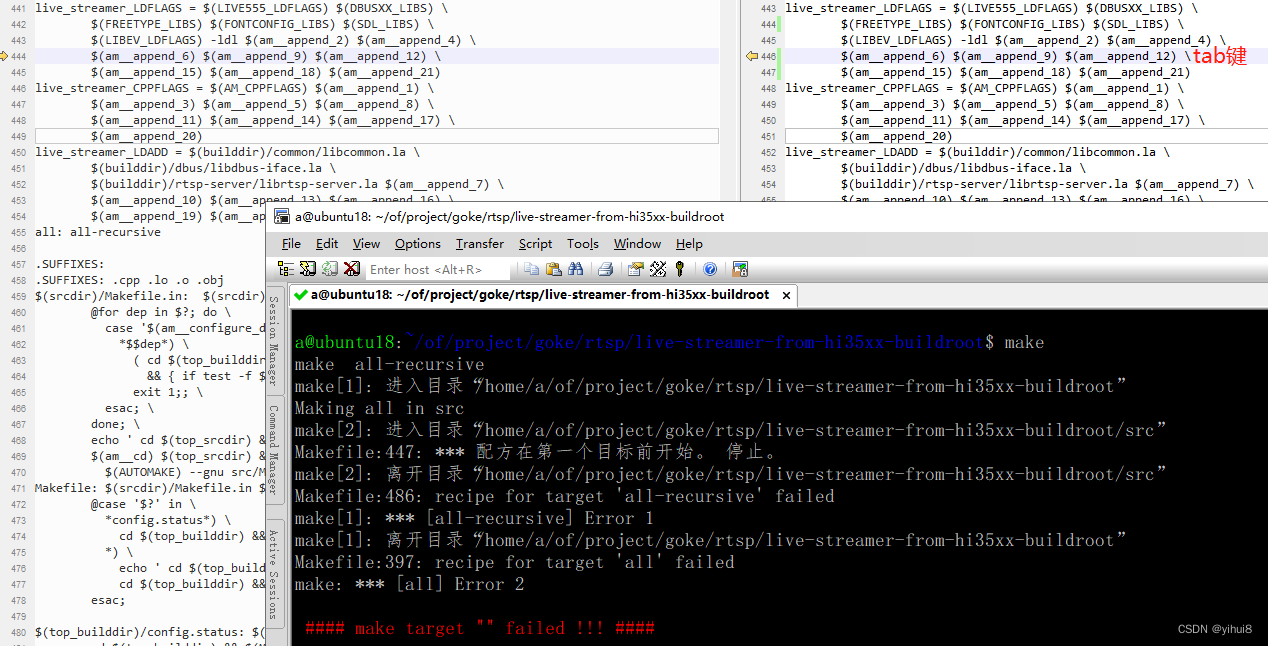Image resolution: width=1268 pixels, height=646 pixels.
Task: Click right pane line 451 $(am__append_20)
Action: point(896,136)
